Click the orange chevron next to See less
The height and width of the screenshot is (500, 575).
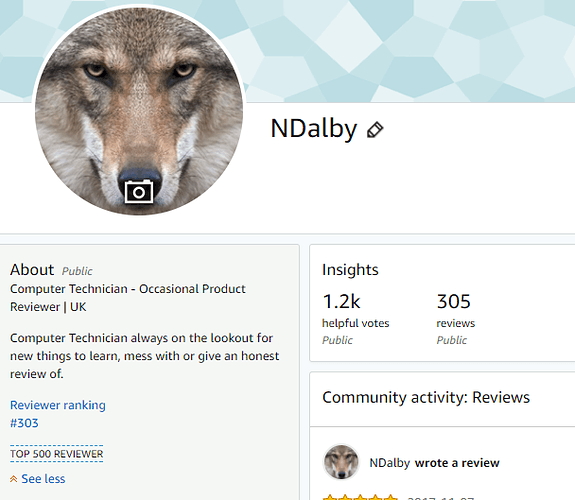[14, 479]
